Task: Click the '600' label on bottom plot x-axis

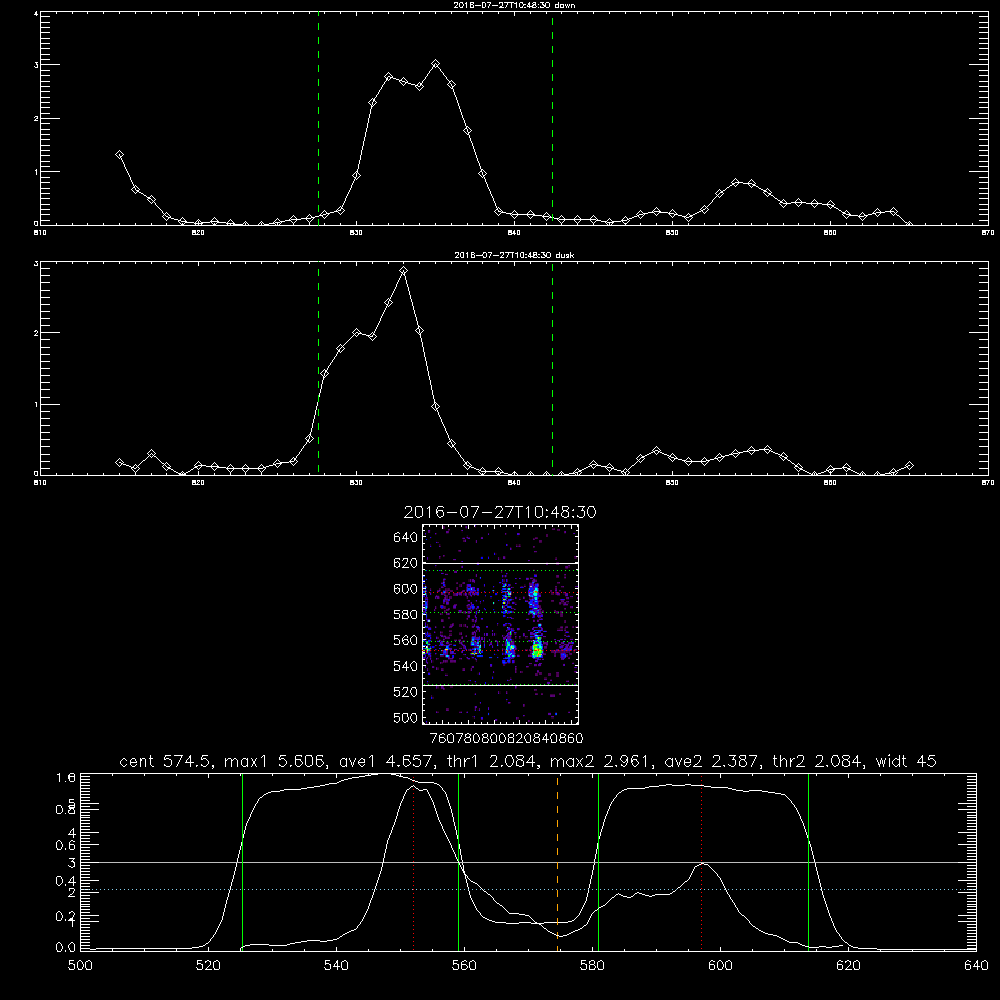Action: tap(721, 966)
